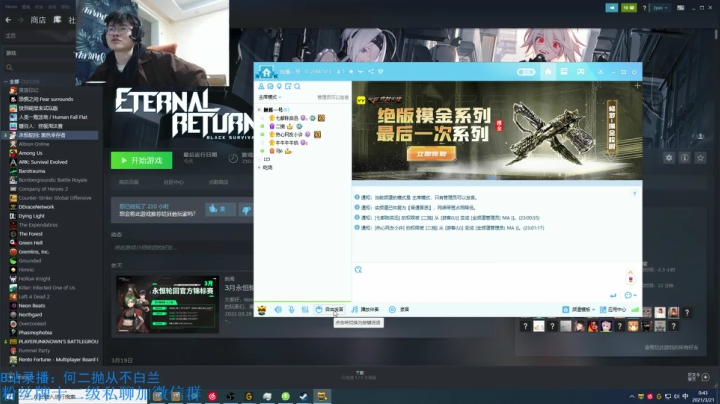
Task: Click the share icon in YY title bar
Action: point(371,72)
